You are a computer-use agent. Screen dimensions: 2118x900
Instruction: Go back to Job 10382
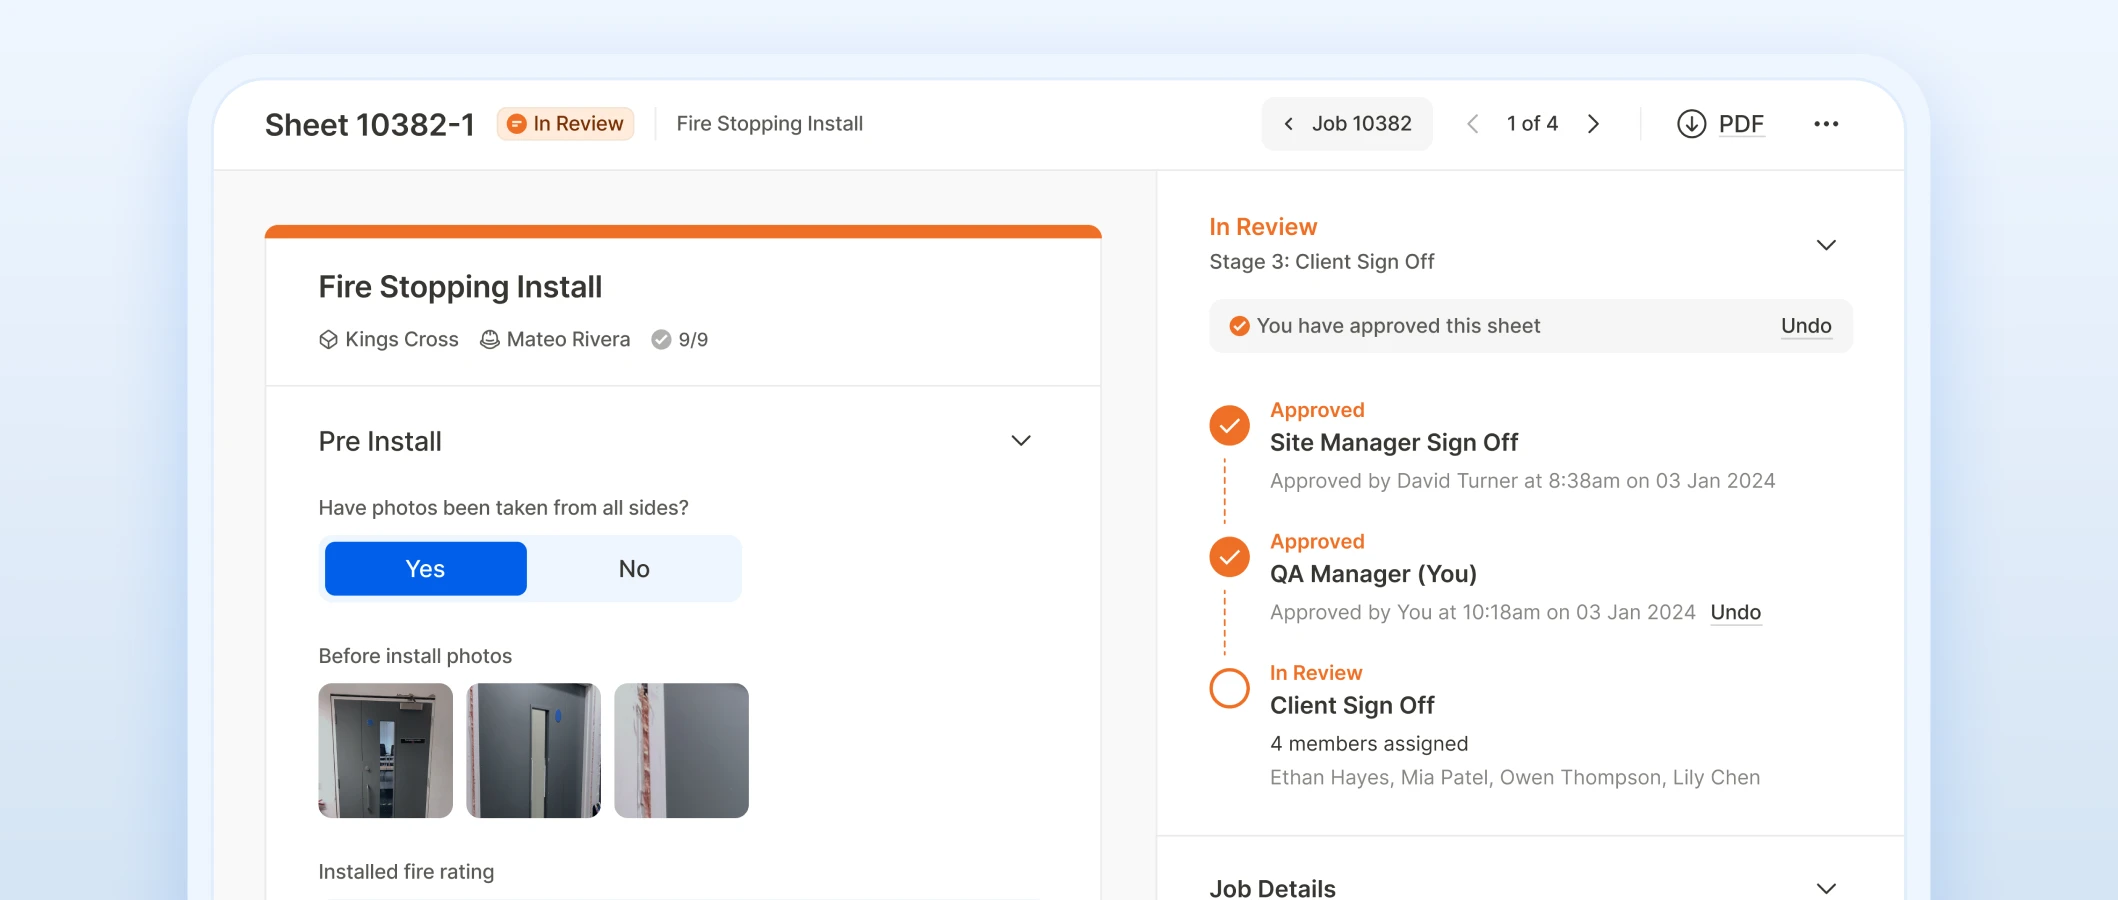[1347, 124]
